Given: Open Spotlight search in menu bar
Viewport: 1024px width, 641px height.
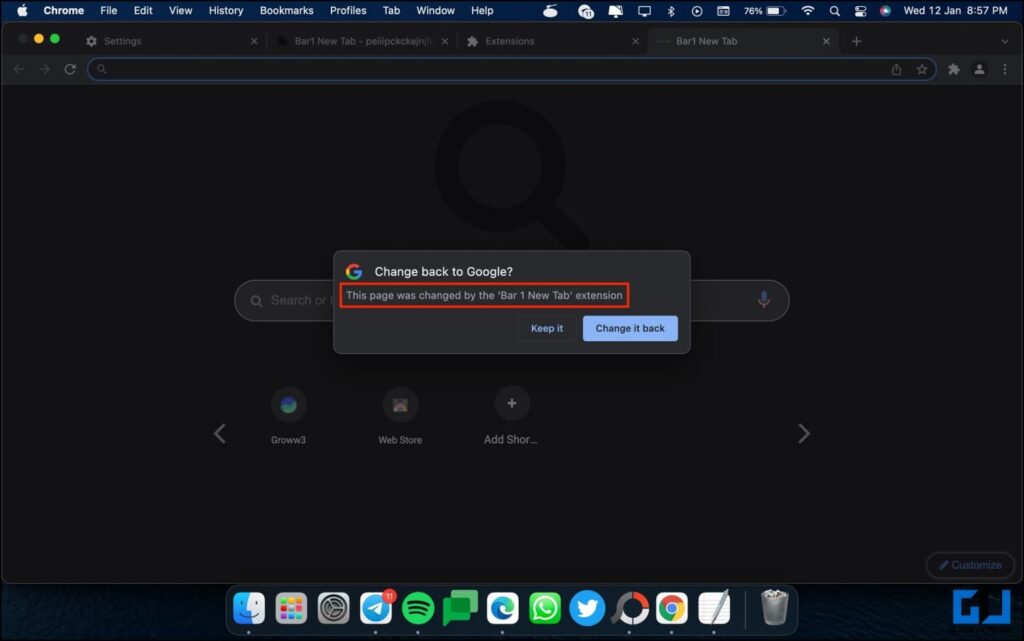Looking at the screenshot, I should point(835,10).
